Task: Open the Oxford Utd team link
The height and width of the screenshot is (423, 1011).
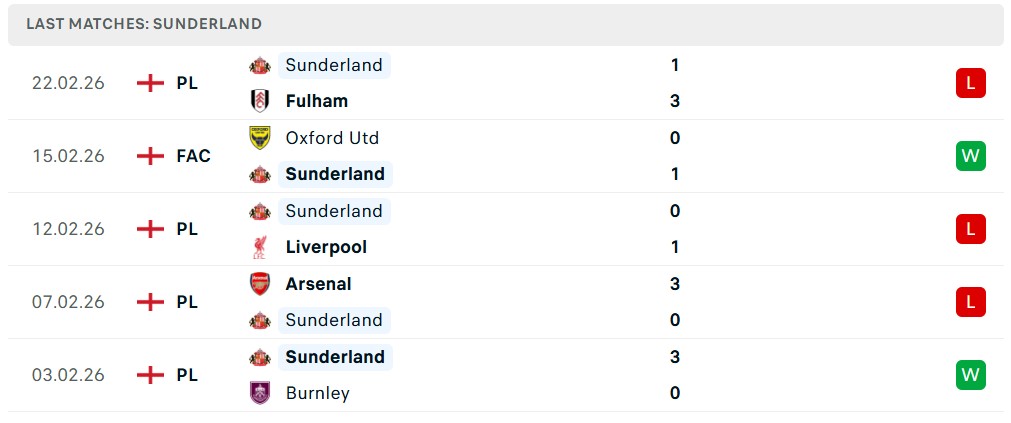Action: click(332, 138)
